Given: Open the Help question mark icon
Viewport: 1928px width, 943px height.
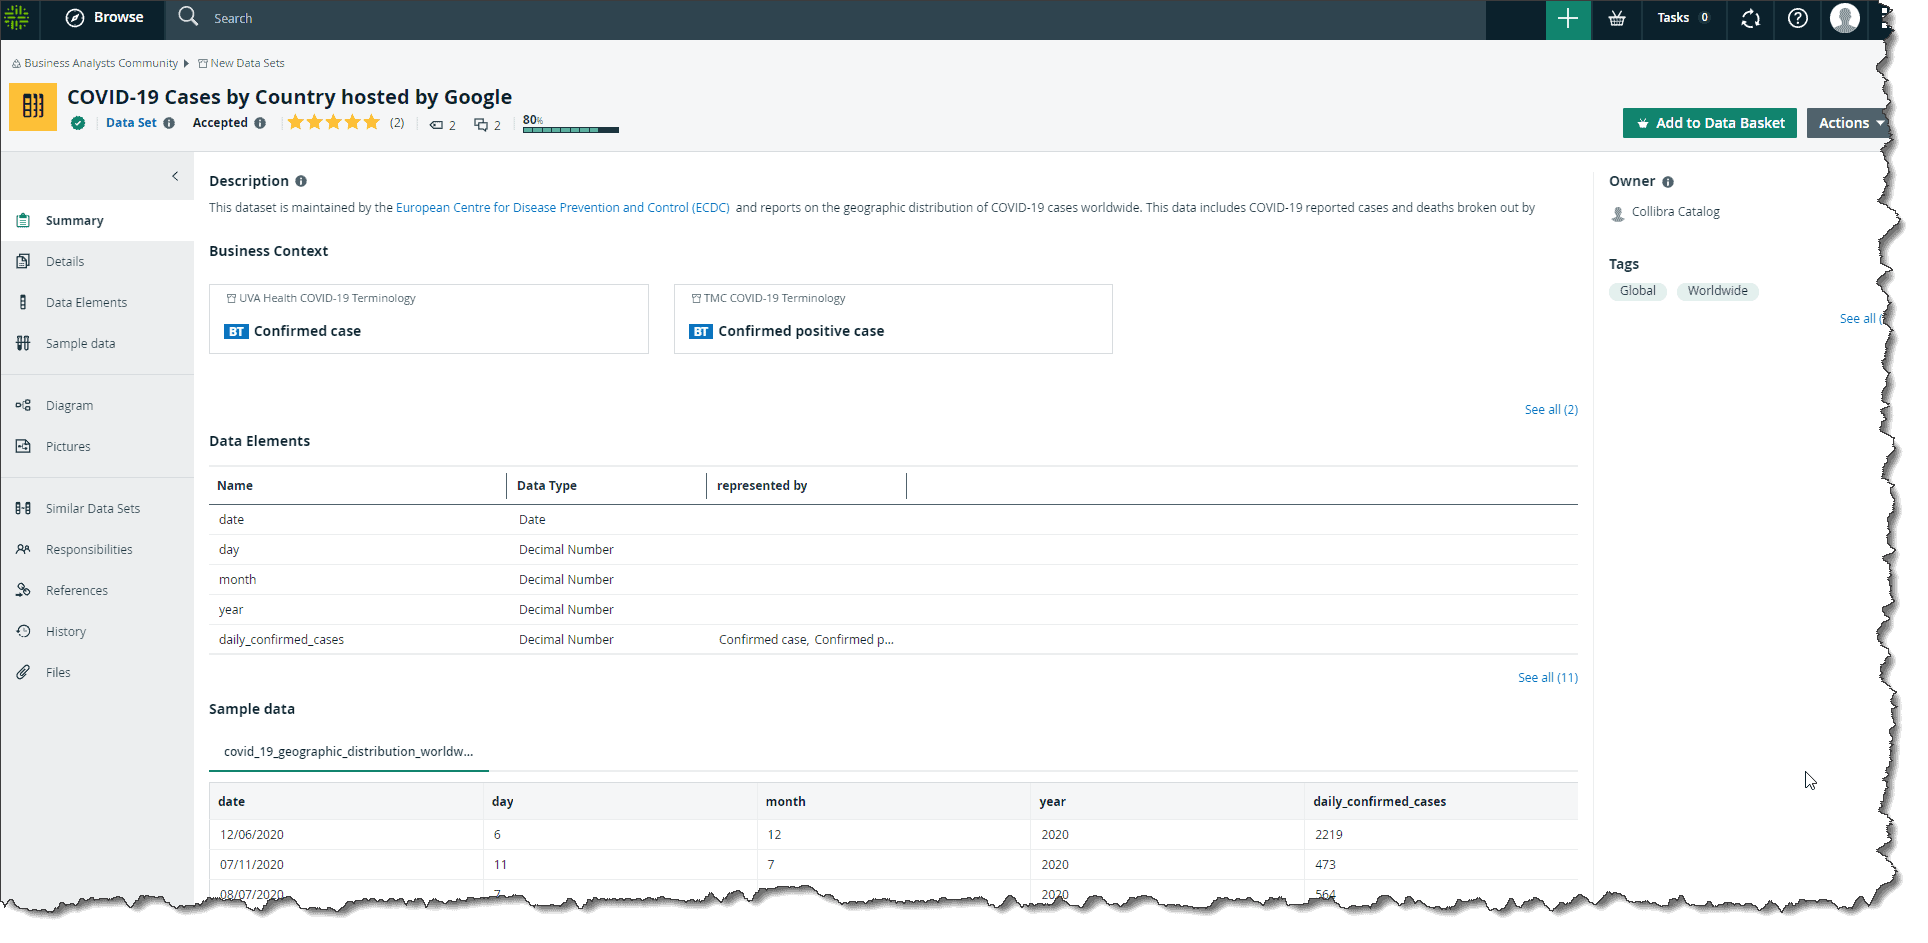Looking at the screenshot, I should click(1798, 18).
